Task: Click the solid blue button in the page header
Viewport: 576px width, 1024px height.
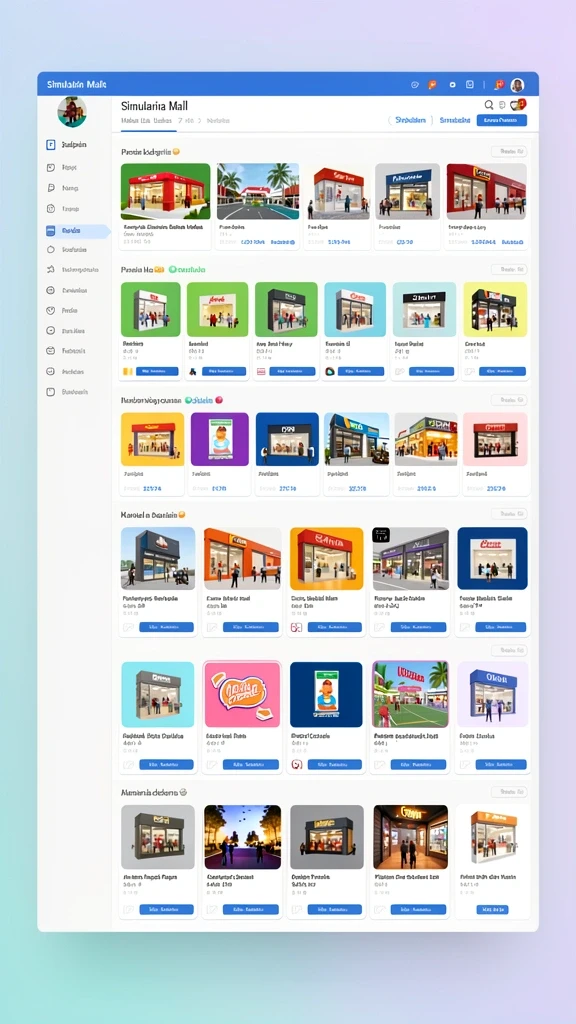Action: click(x=502, y=120)
